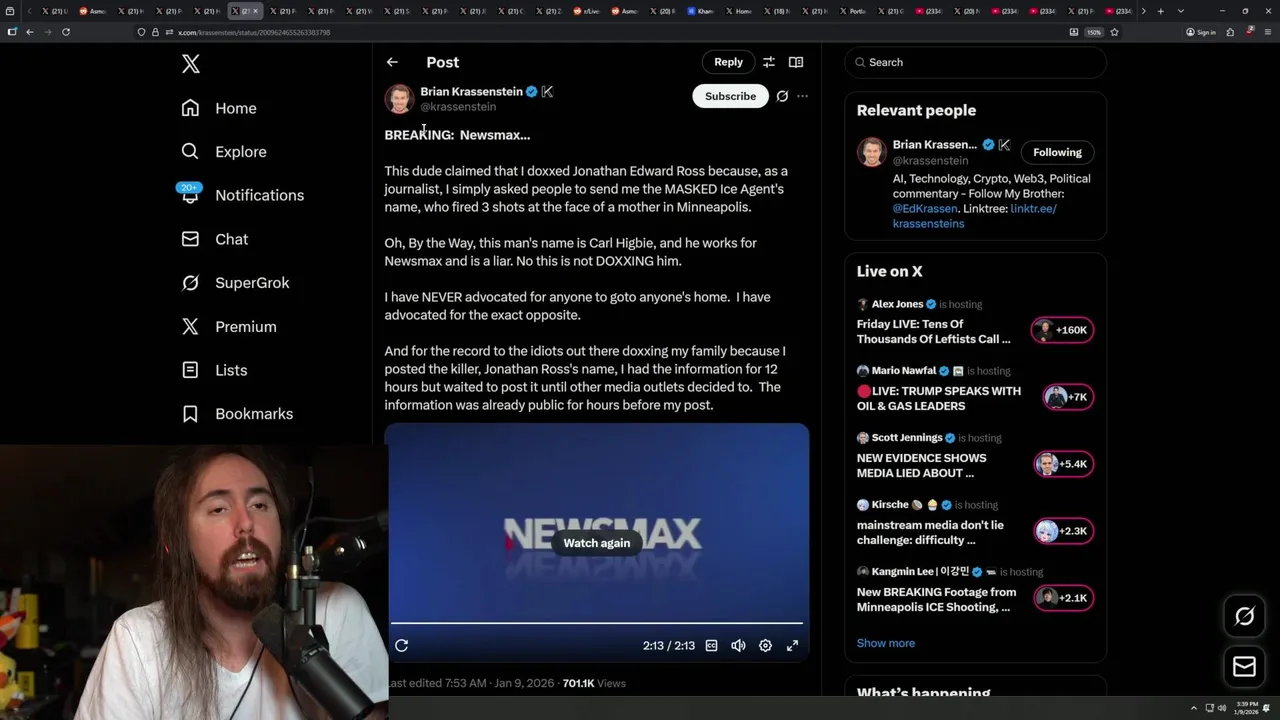Viewport: 1280px width, 720px height.
Task: Close the active X browser tab
Action: (x=256, y=11)
